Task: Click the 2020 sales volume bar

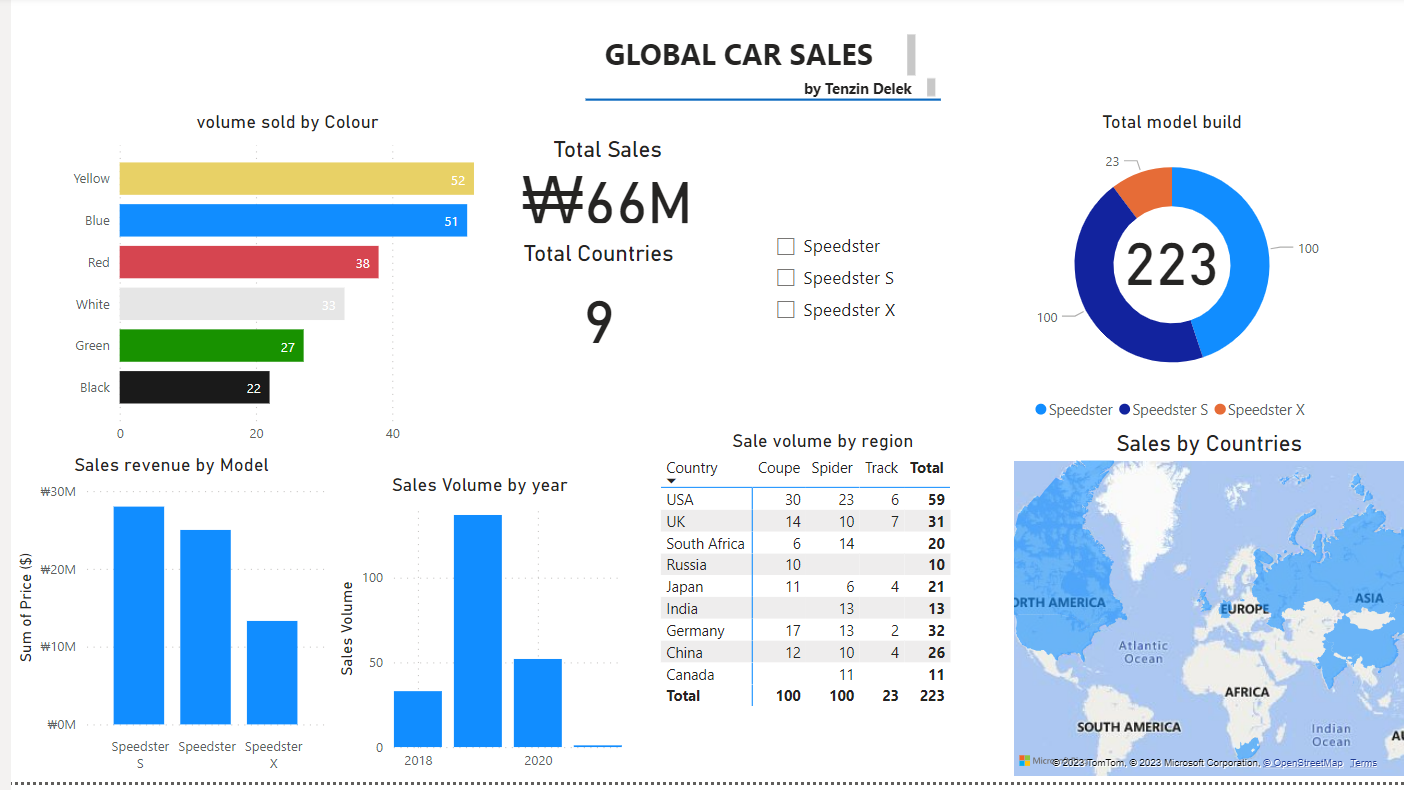Action: tap(538, 703)
